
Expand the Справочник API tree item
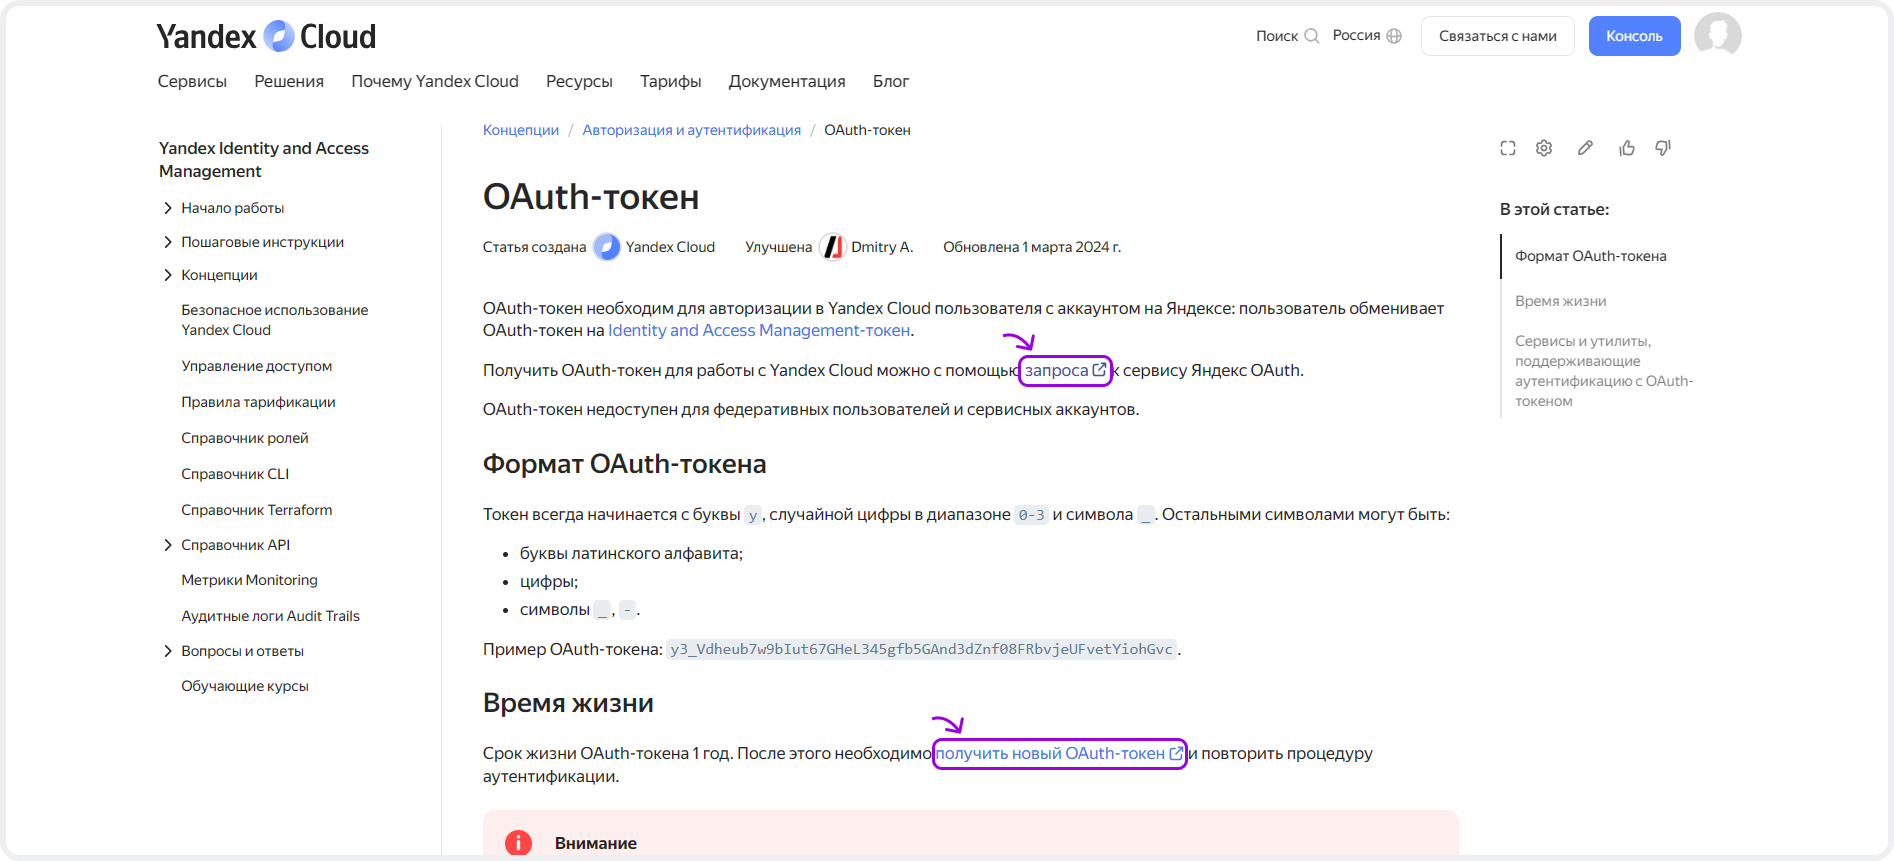168,545
